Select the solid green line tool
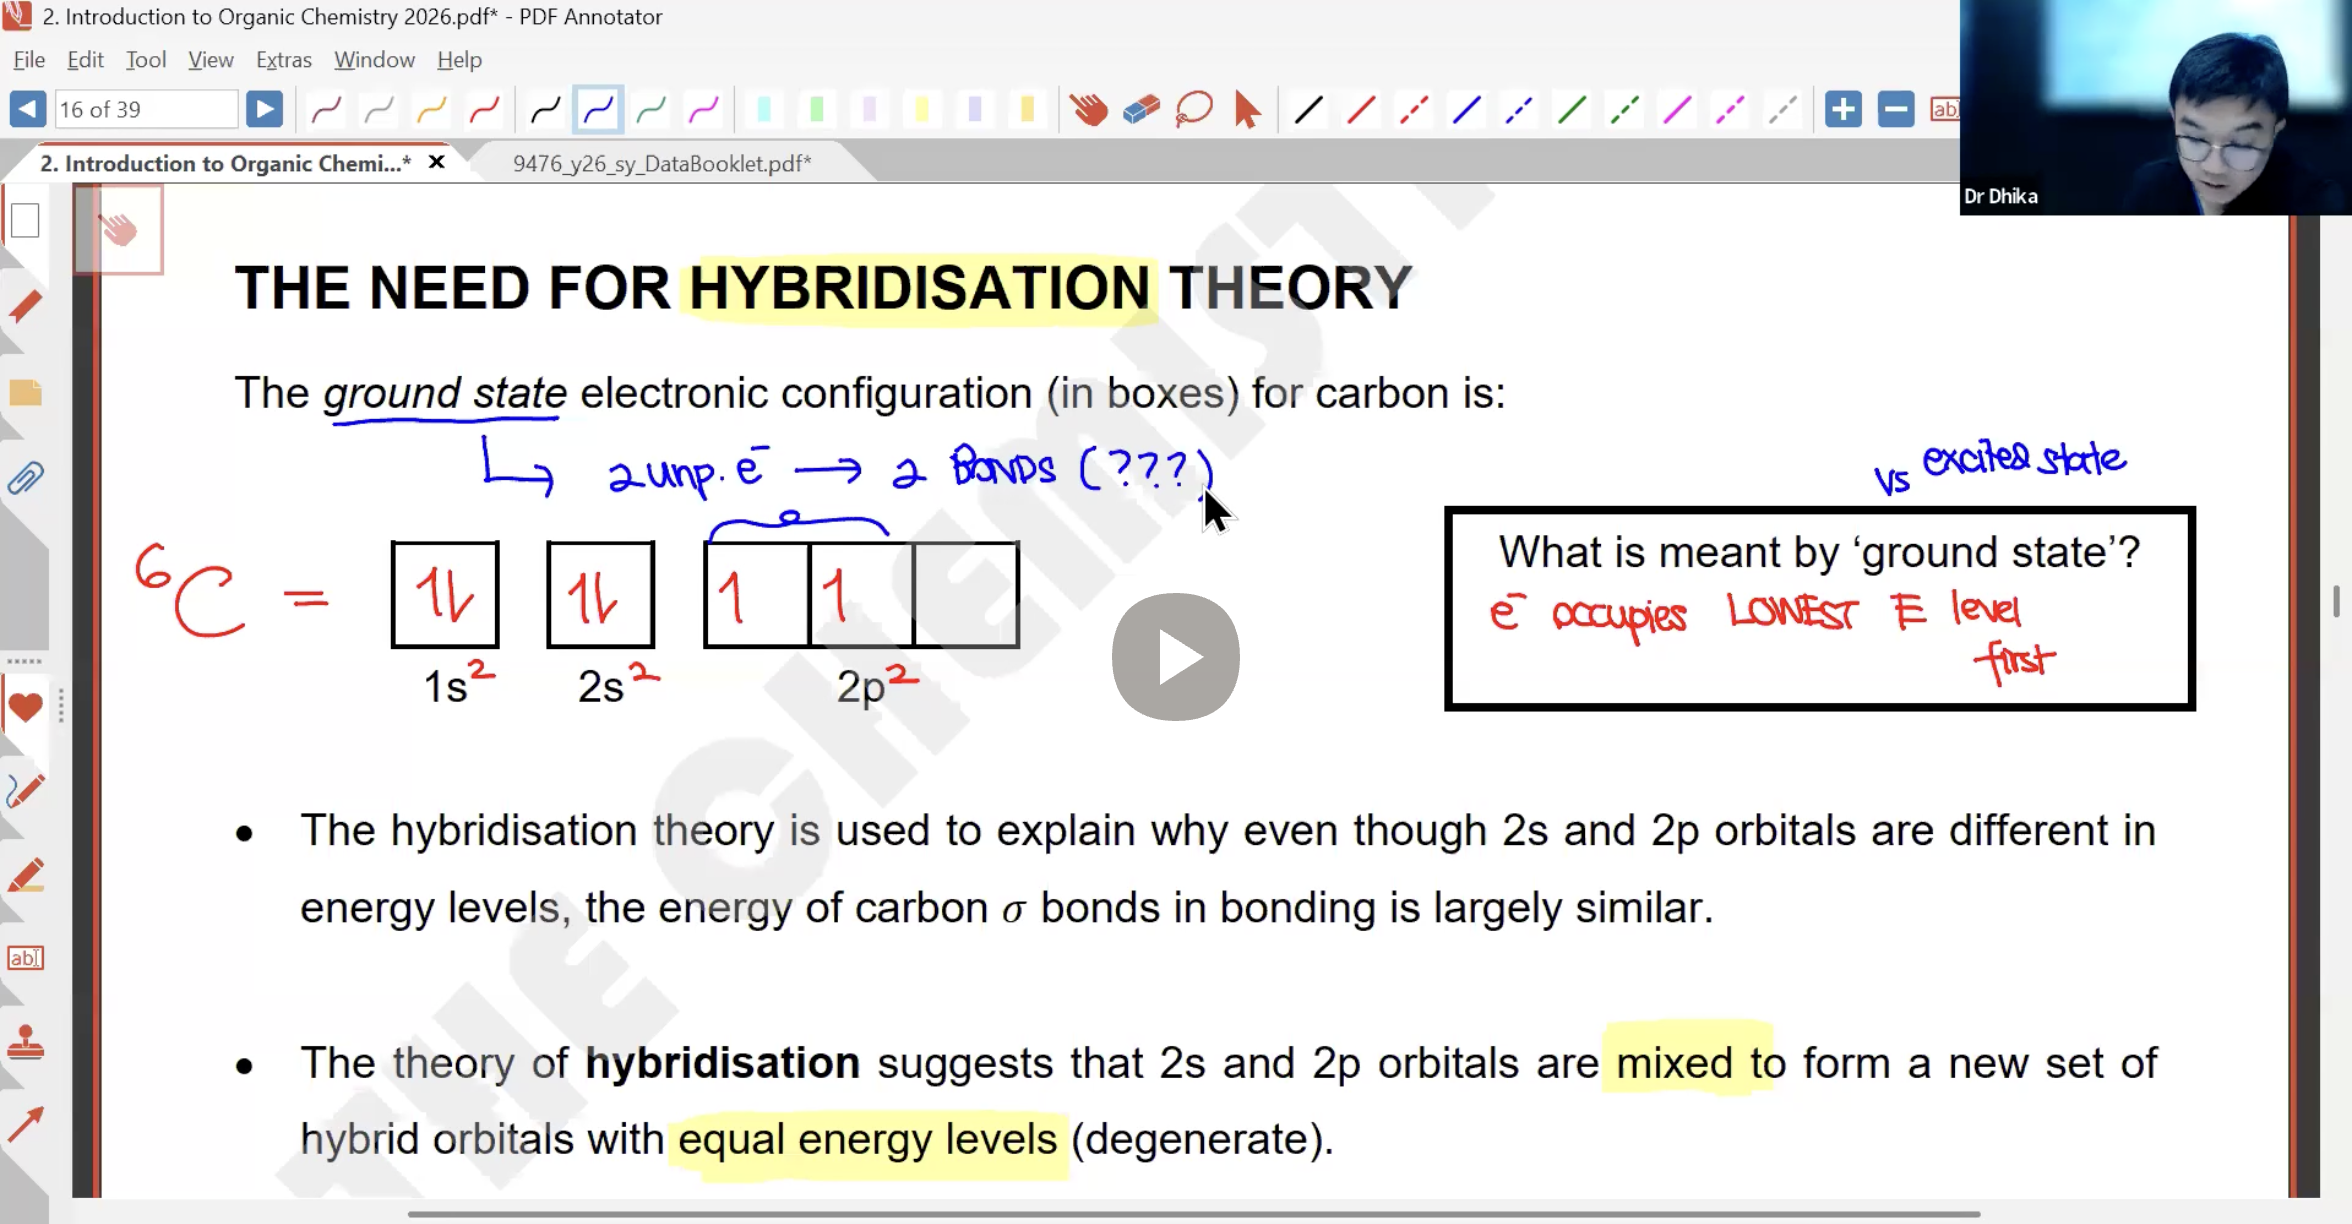The height and width of the screenshot is (1224, 2352). pos(1571,110)
